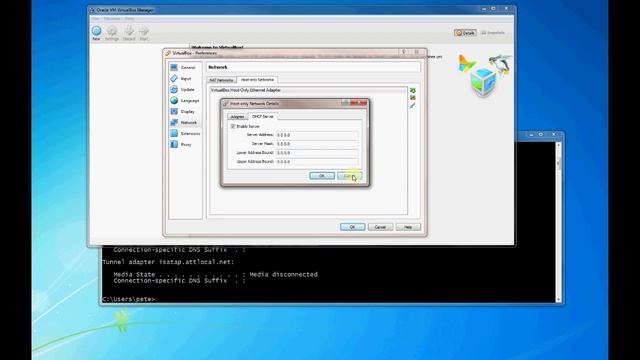
Task: Click help question mark in Network Details title bar
Action: (x=345, y=103)
